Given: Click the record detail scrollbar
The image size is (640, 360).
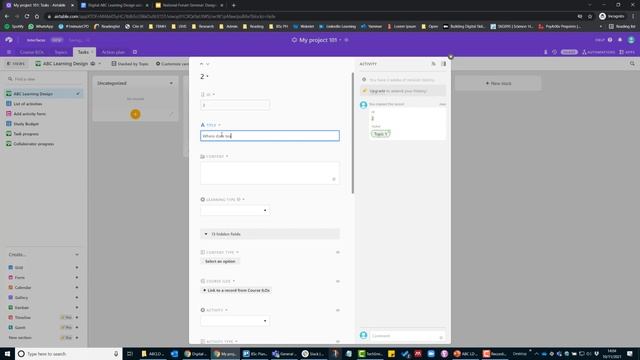Looking at the screenshot, I should (x=353, y=133).
